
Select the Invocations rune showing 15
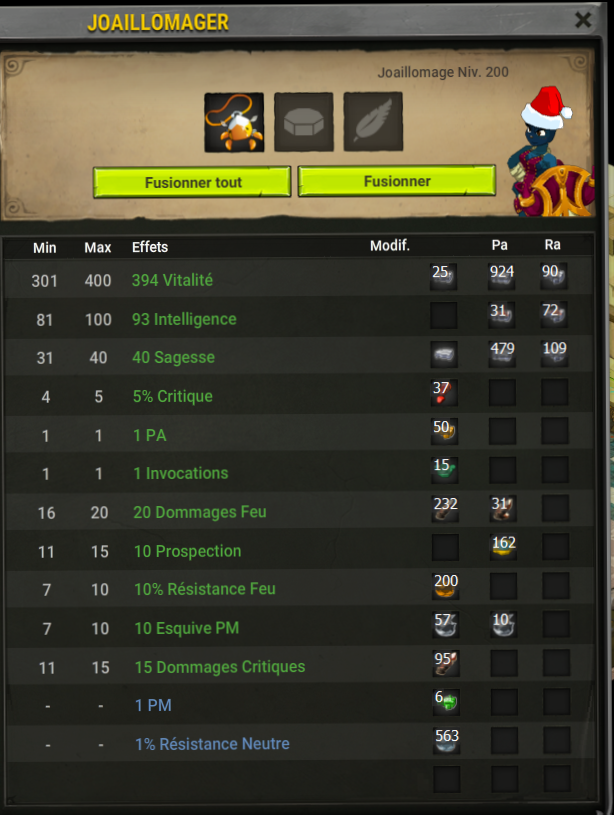pos(445,470)
